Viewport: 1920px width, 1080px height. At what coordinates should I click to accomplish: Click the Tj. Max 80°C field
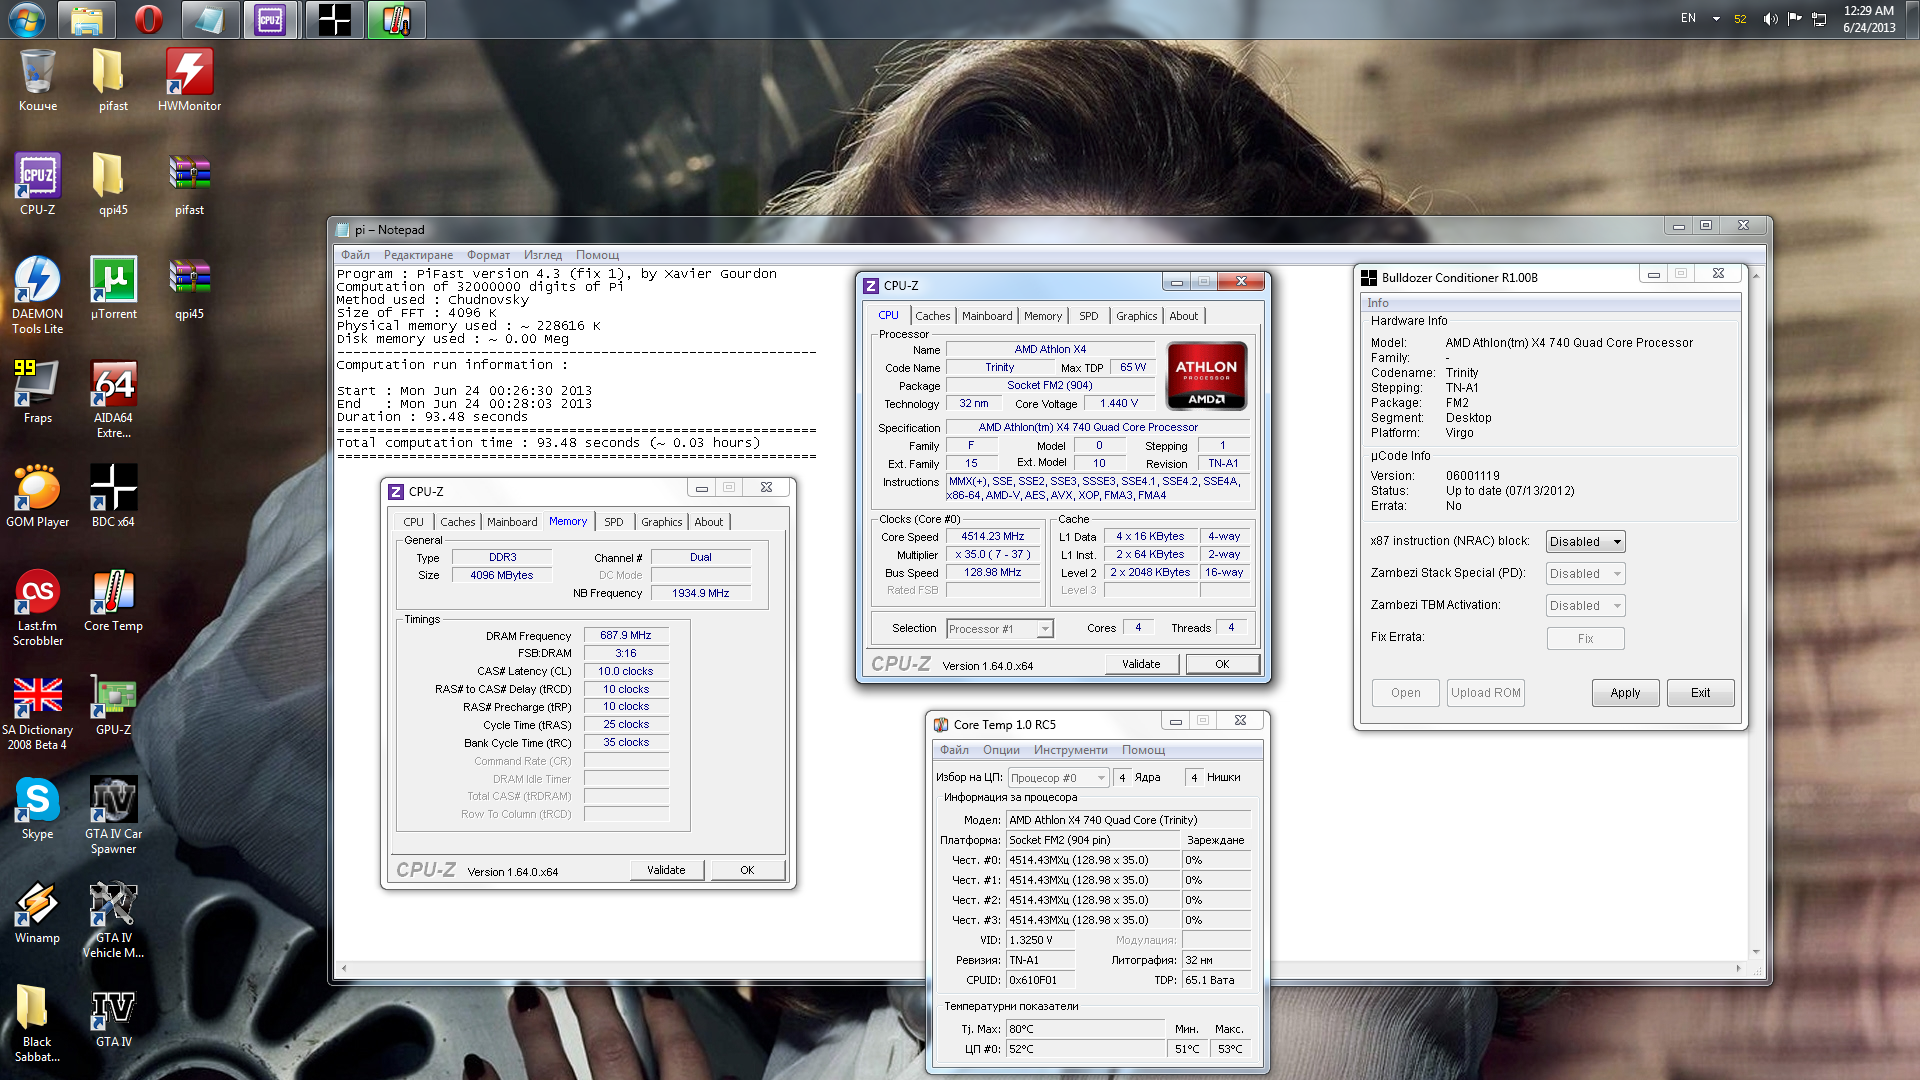[x=1085, y=1029]
